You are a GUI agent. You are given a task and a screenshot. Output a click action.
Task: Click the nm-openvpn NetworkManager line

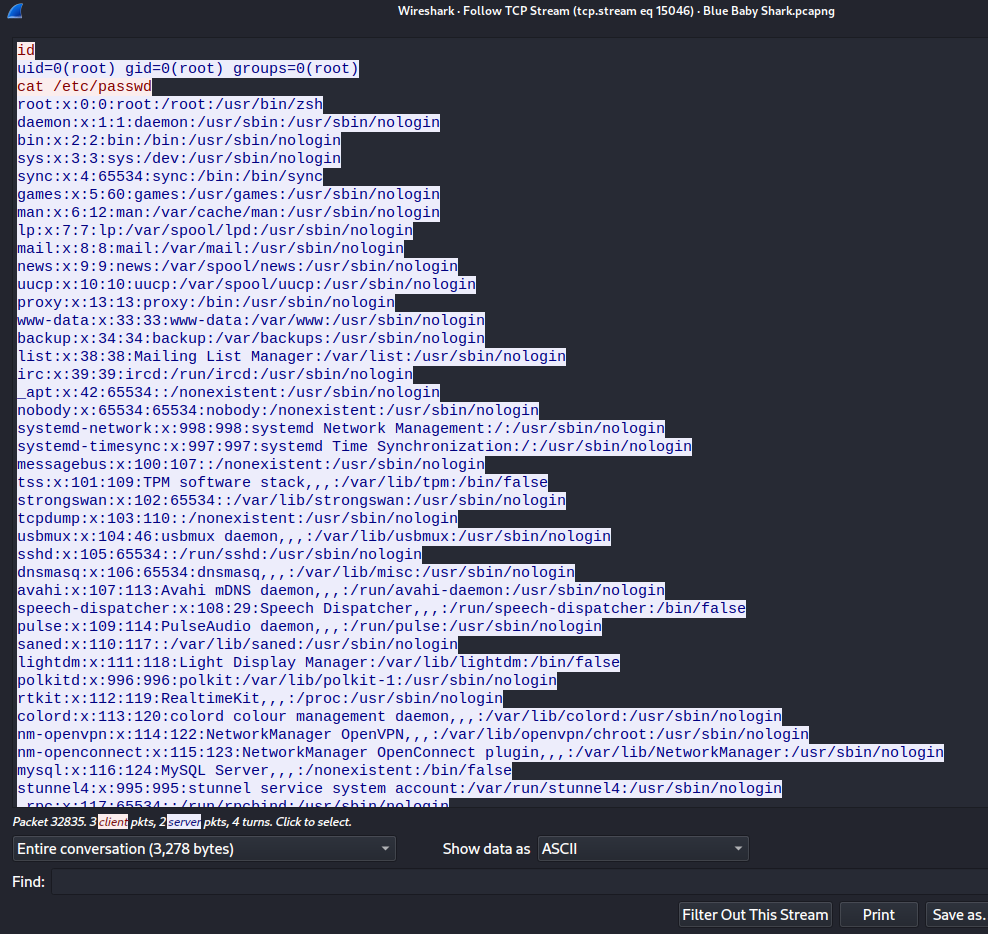(x=413, y=734)
